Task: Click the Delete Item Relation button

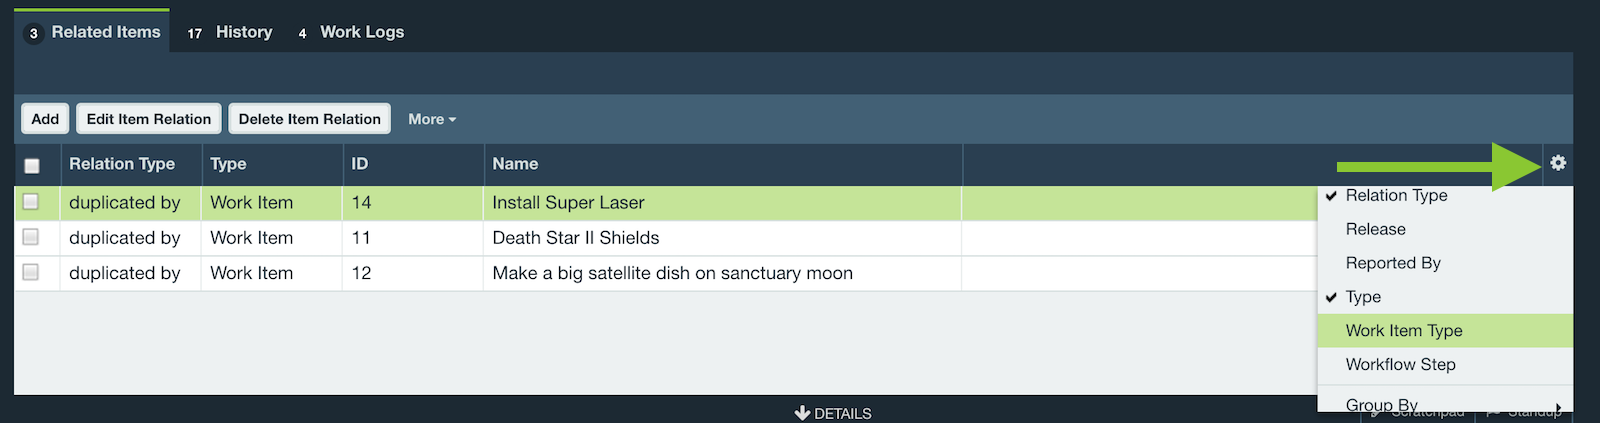Action: [310, 119]
